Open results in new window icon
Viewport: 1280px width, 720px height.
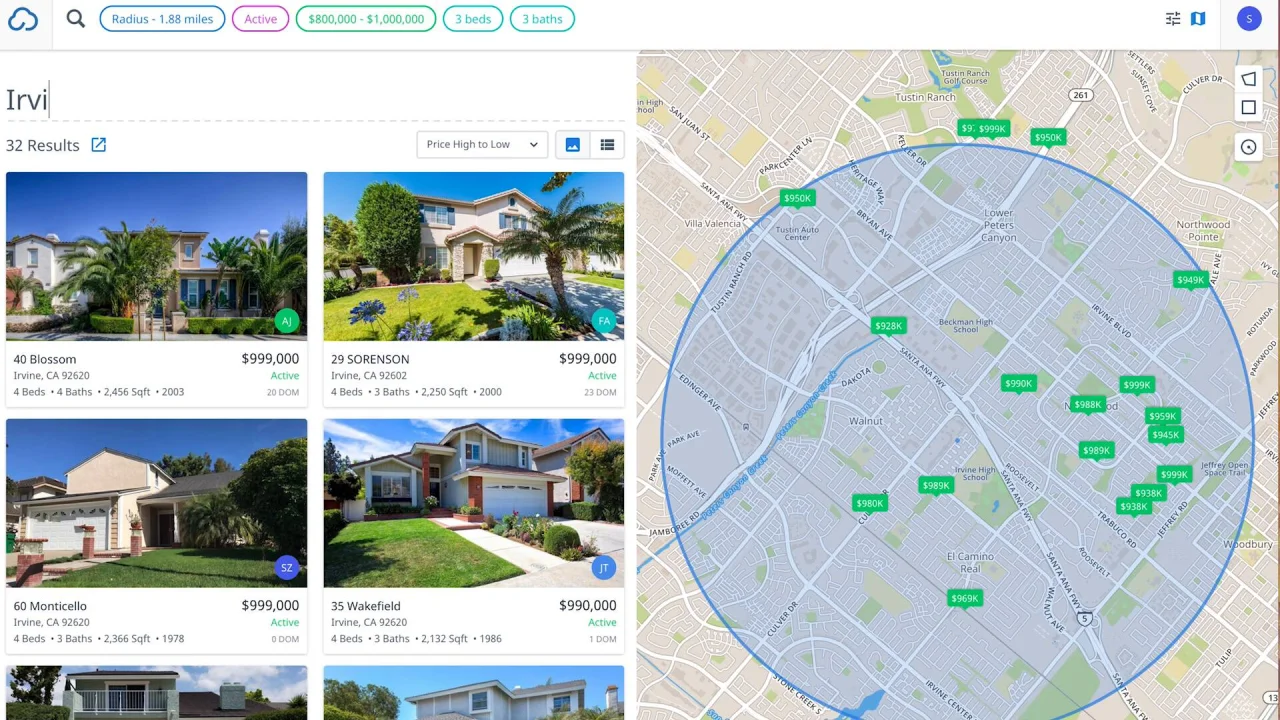point(99,145)
